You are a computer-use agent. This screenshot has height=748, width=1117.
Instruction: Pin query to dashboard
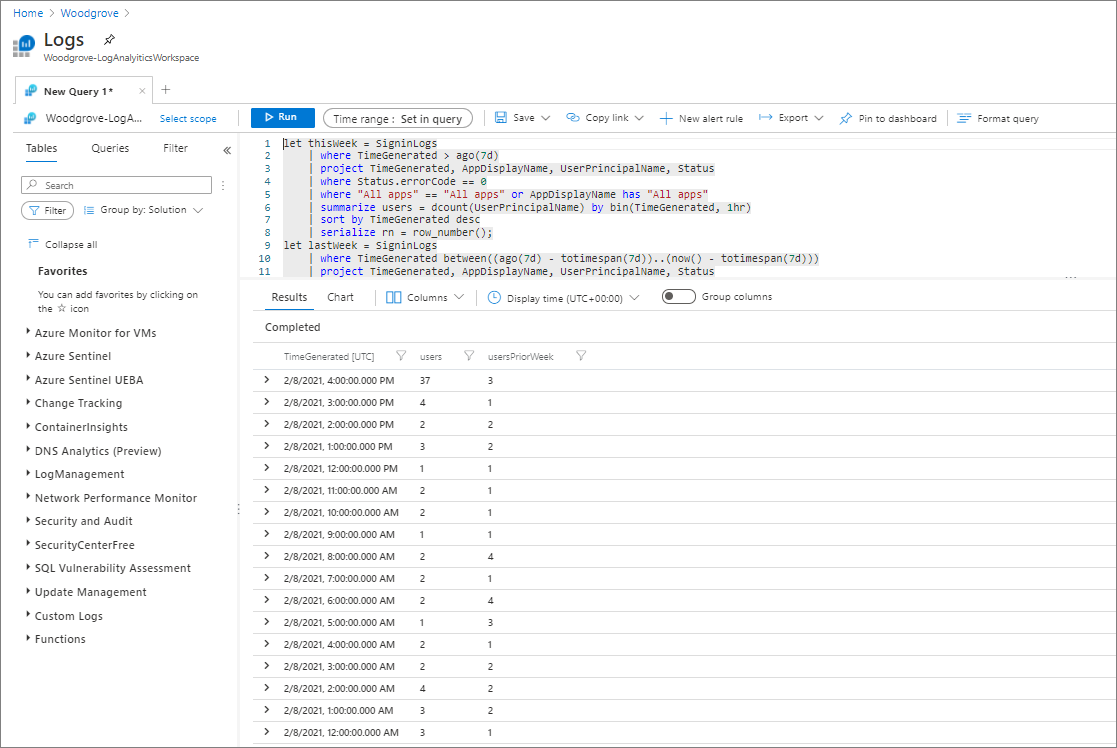(887, 118)
